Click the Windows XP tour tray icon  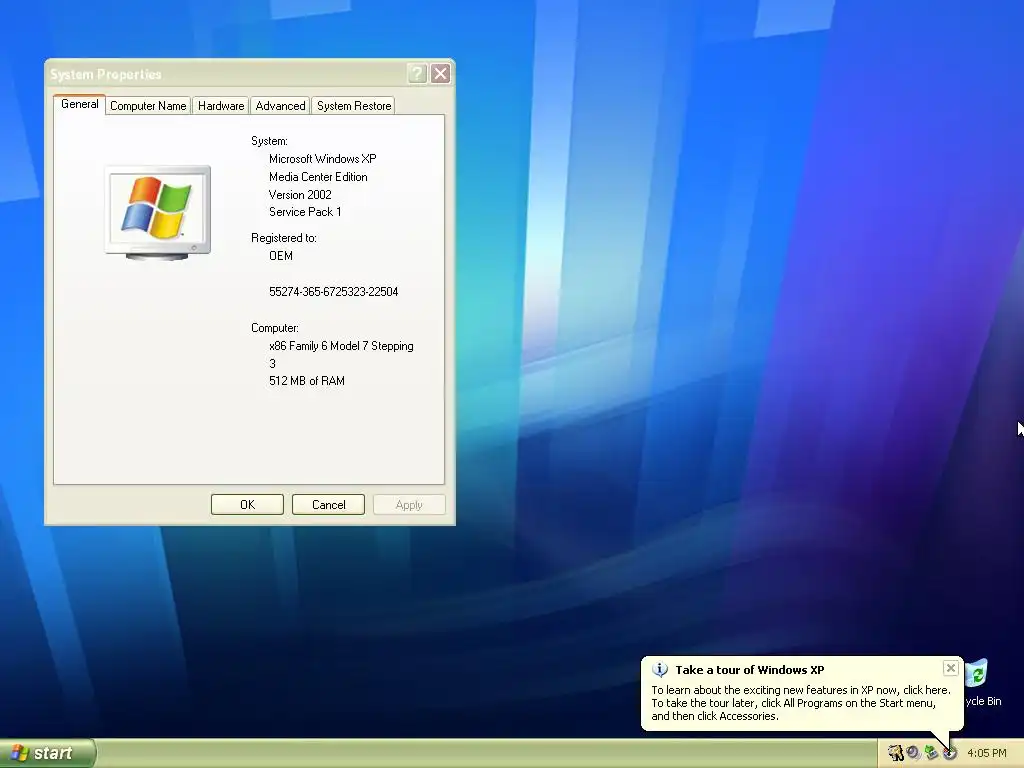[x=950, y=753]
